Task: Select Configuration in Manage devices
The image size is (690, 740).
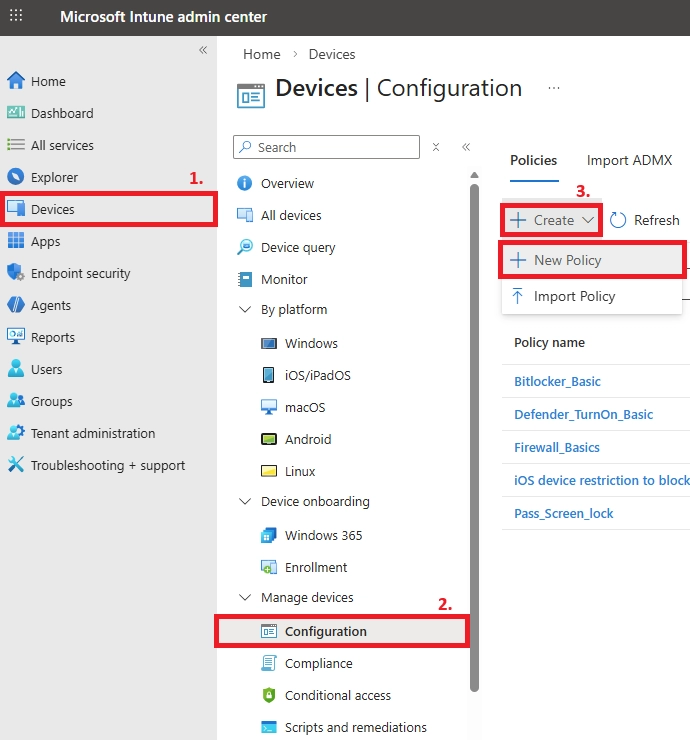Action: 342,631
